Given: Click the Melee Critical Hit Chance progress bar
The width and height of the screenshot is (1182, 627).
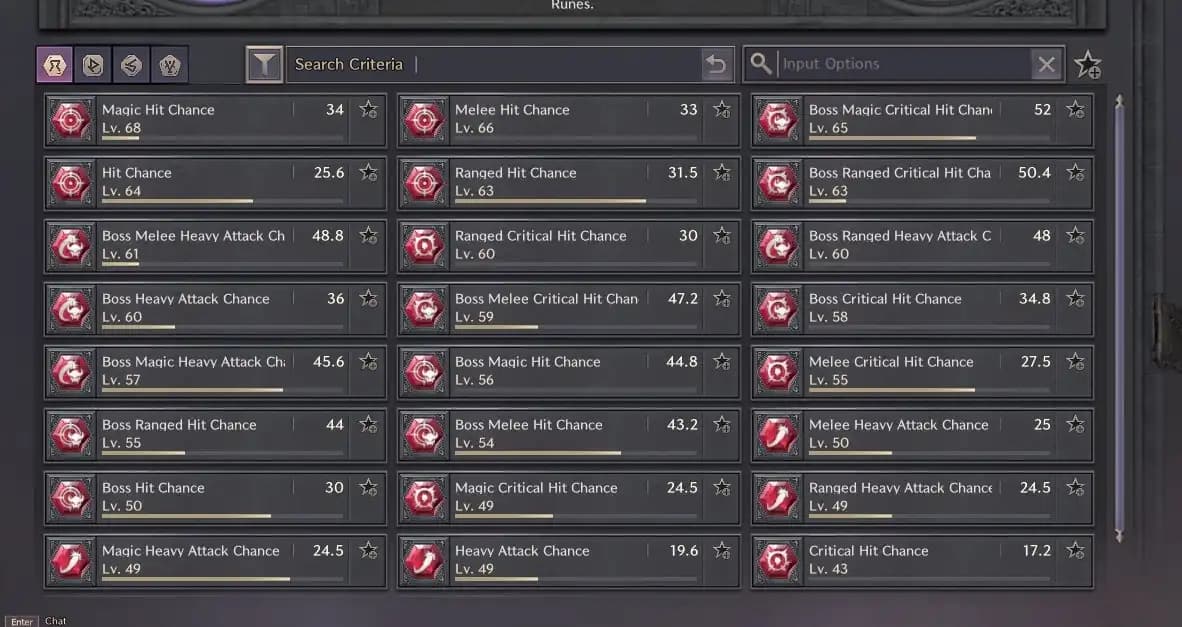Looking at the screenshot, I should tap(891, 390).
